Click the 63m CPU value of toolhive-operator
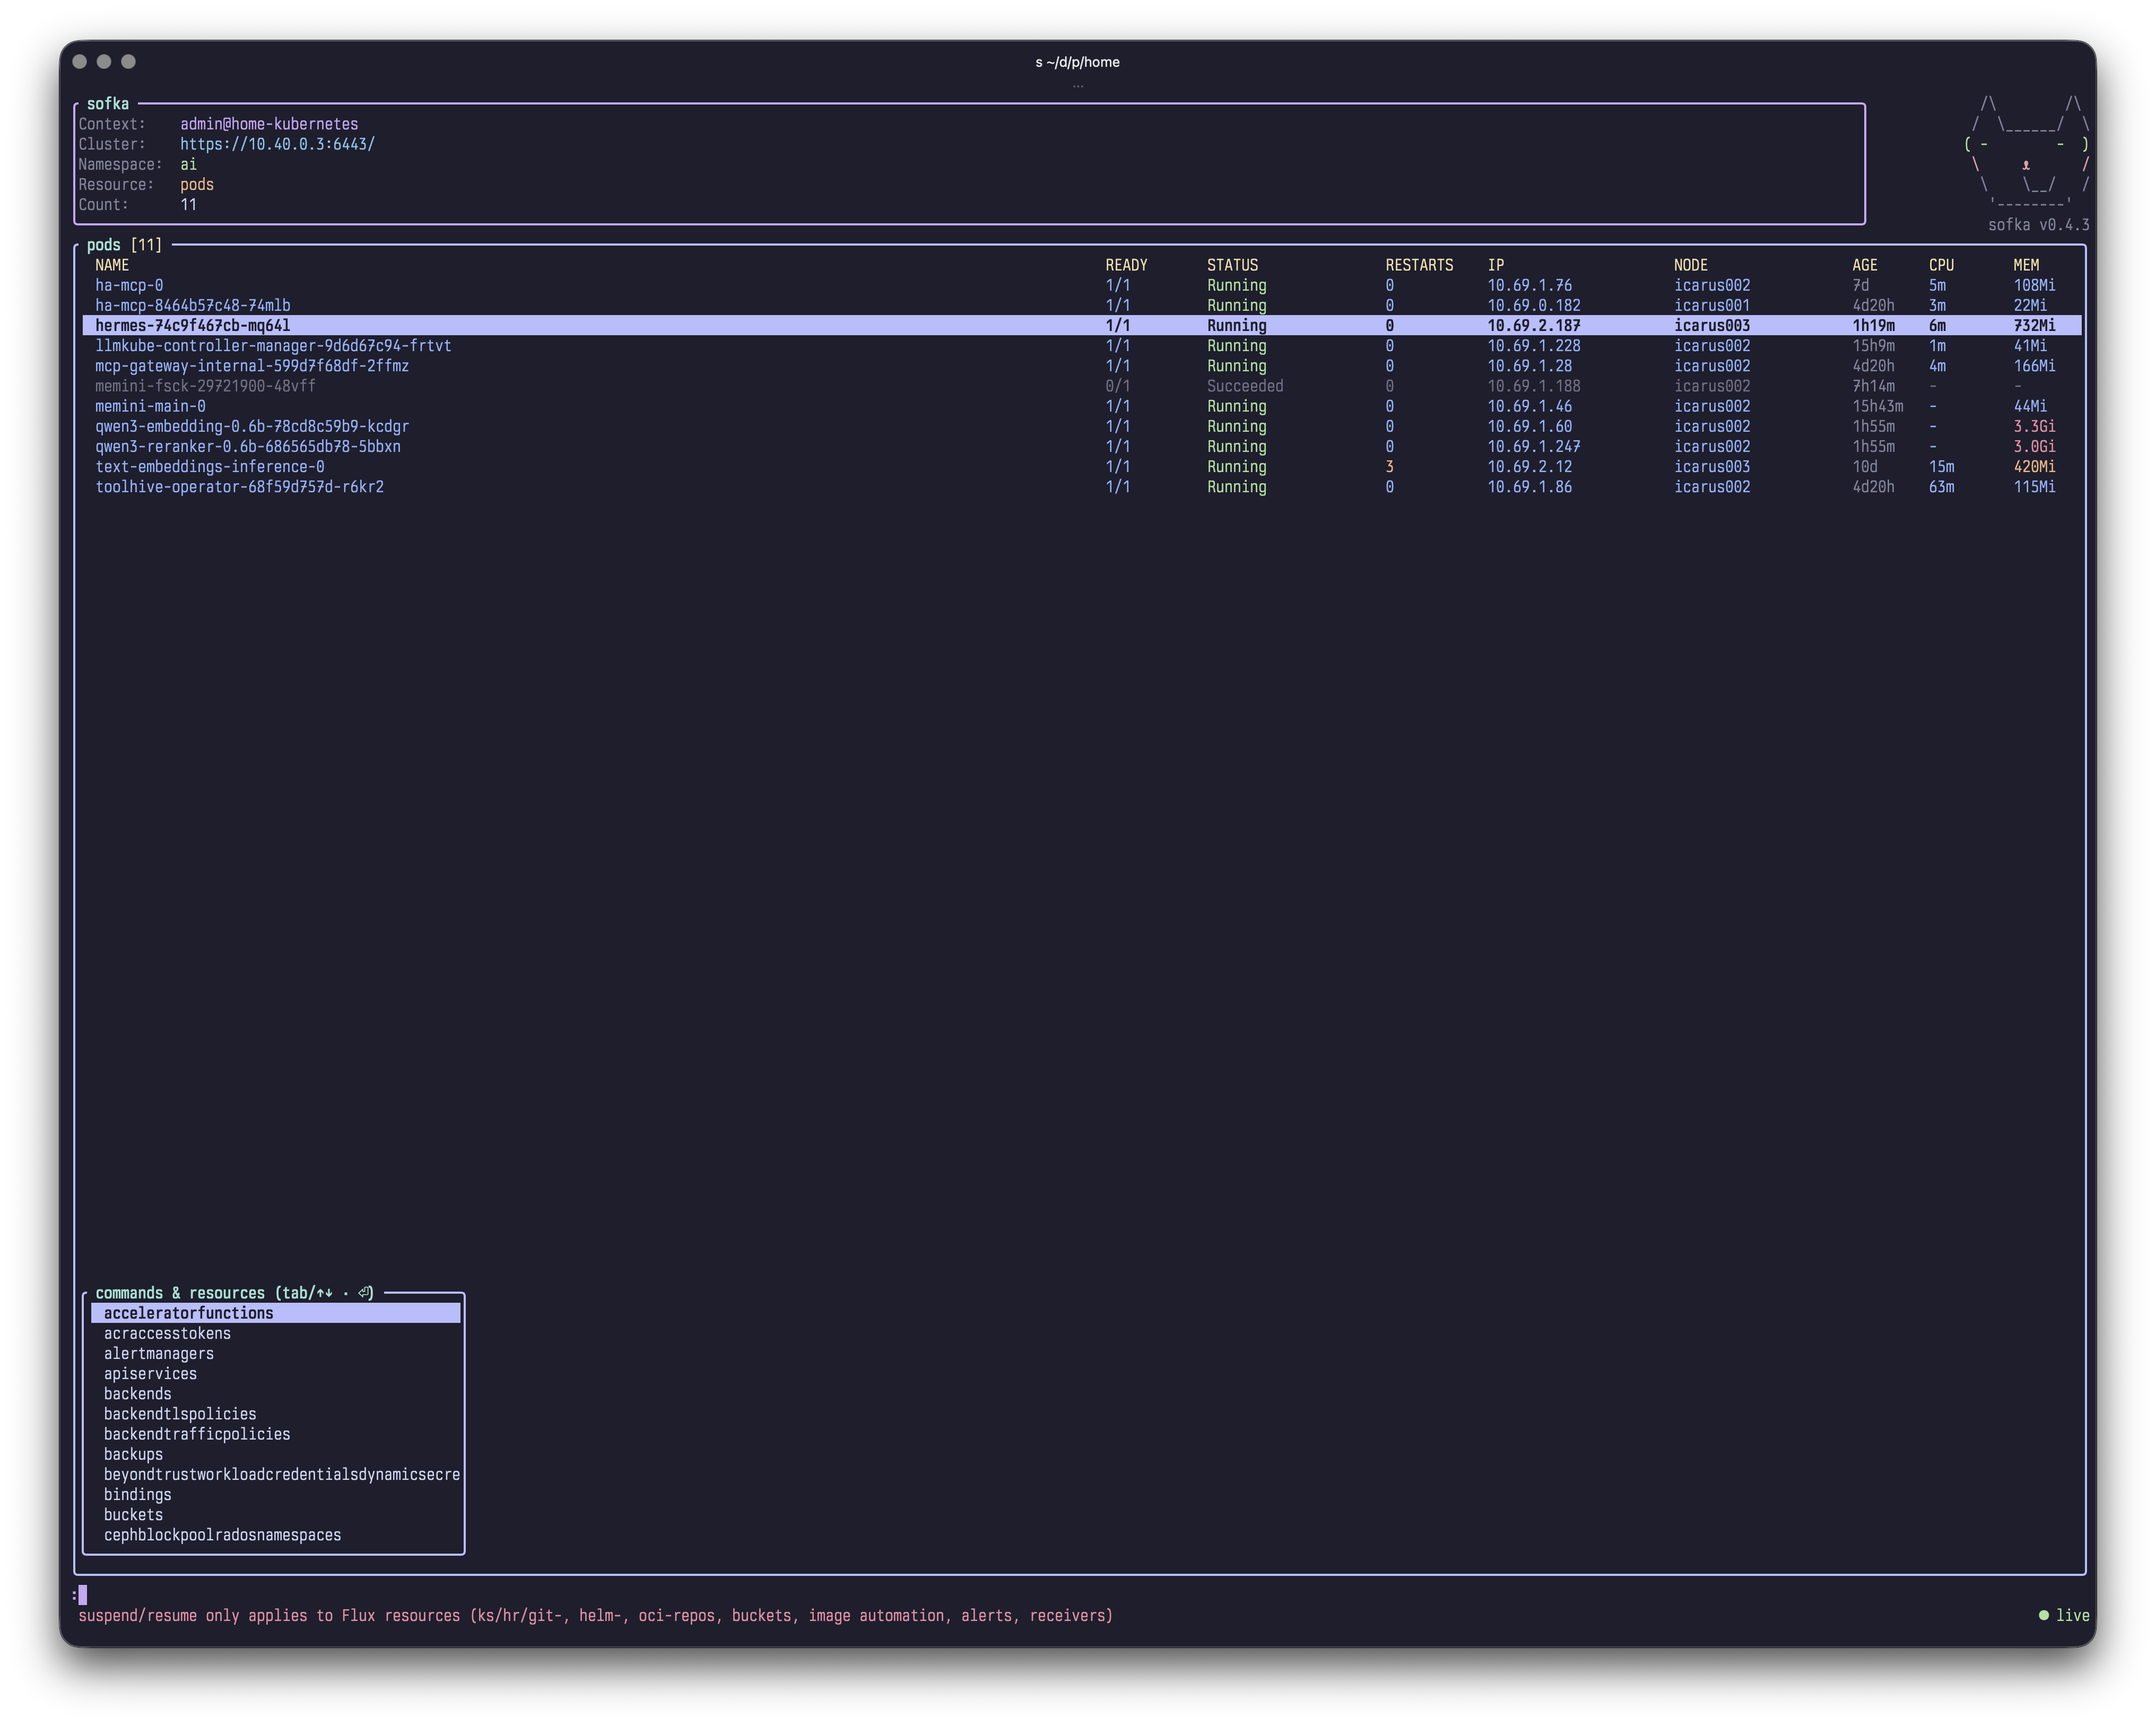This screenshot has width=2156, height=1726. pos(1941,487)
